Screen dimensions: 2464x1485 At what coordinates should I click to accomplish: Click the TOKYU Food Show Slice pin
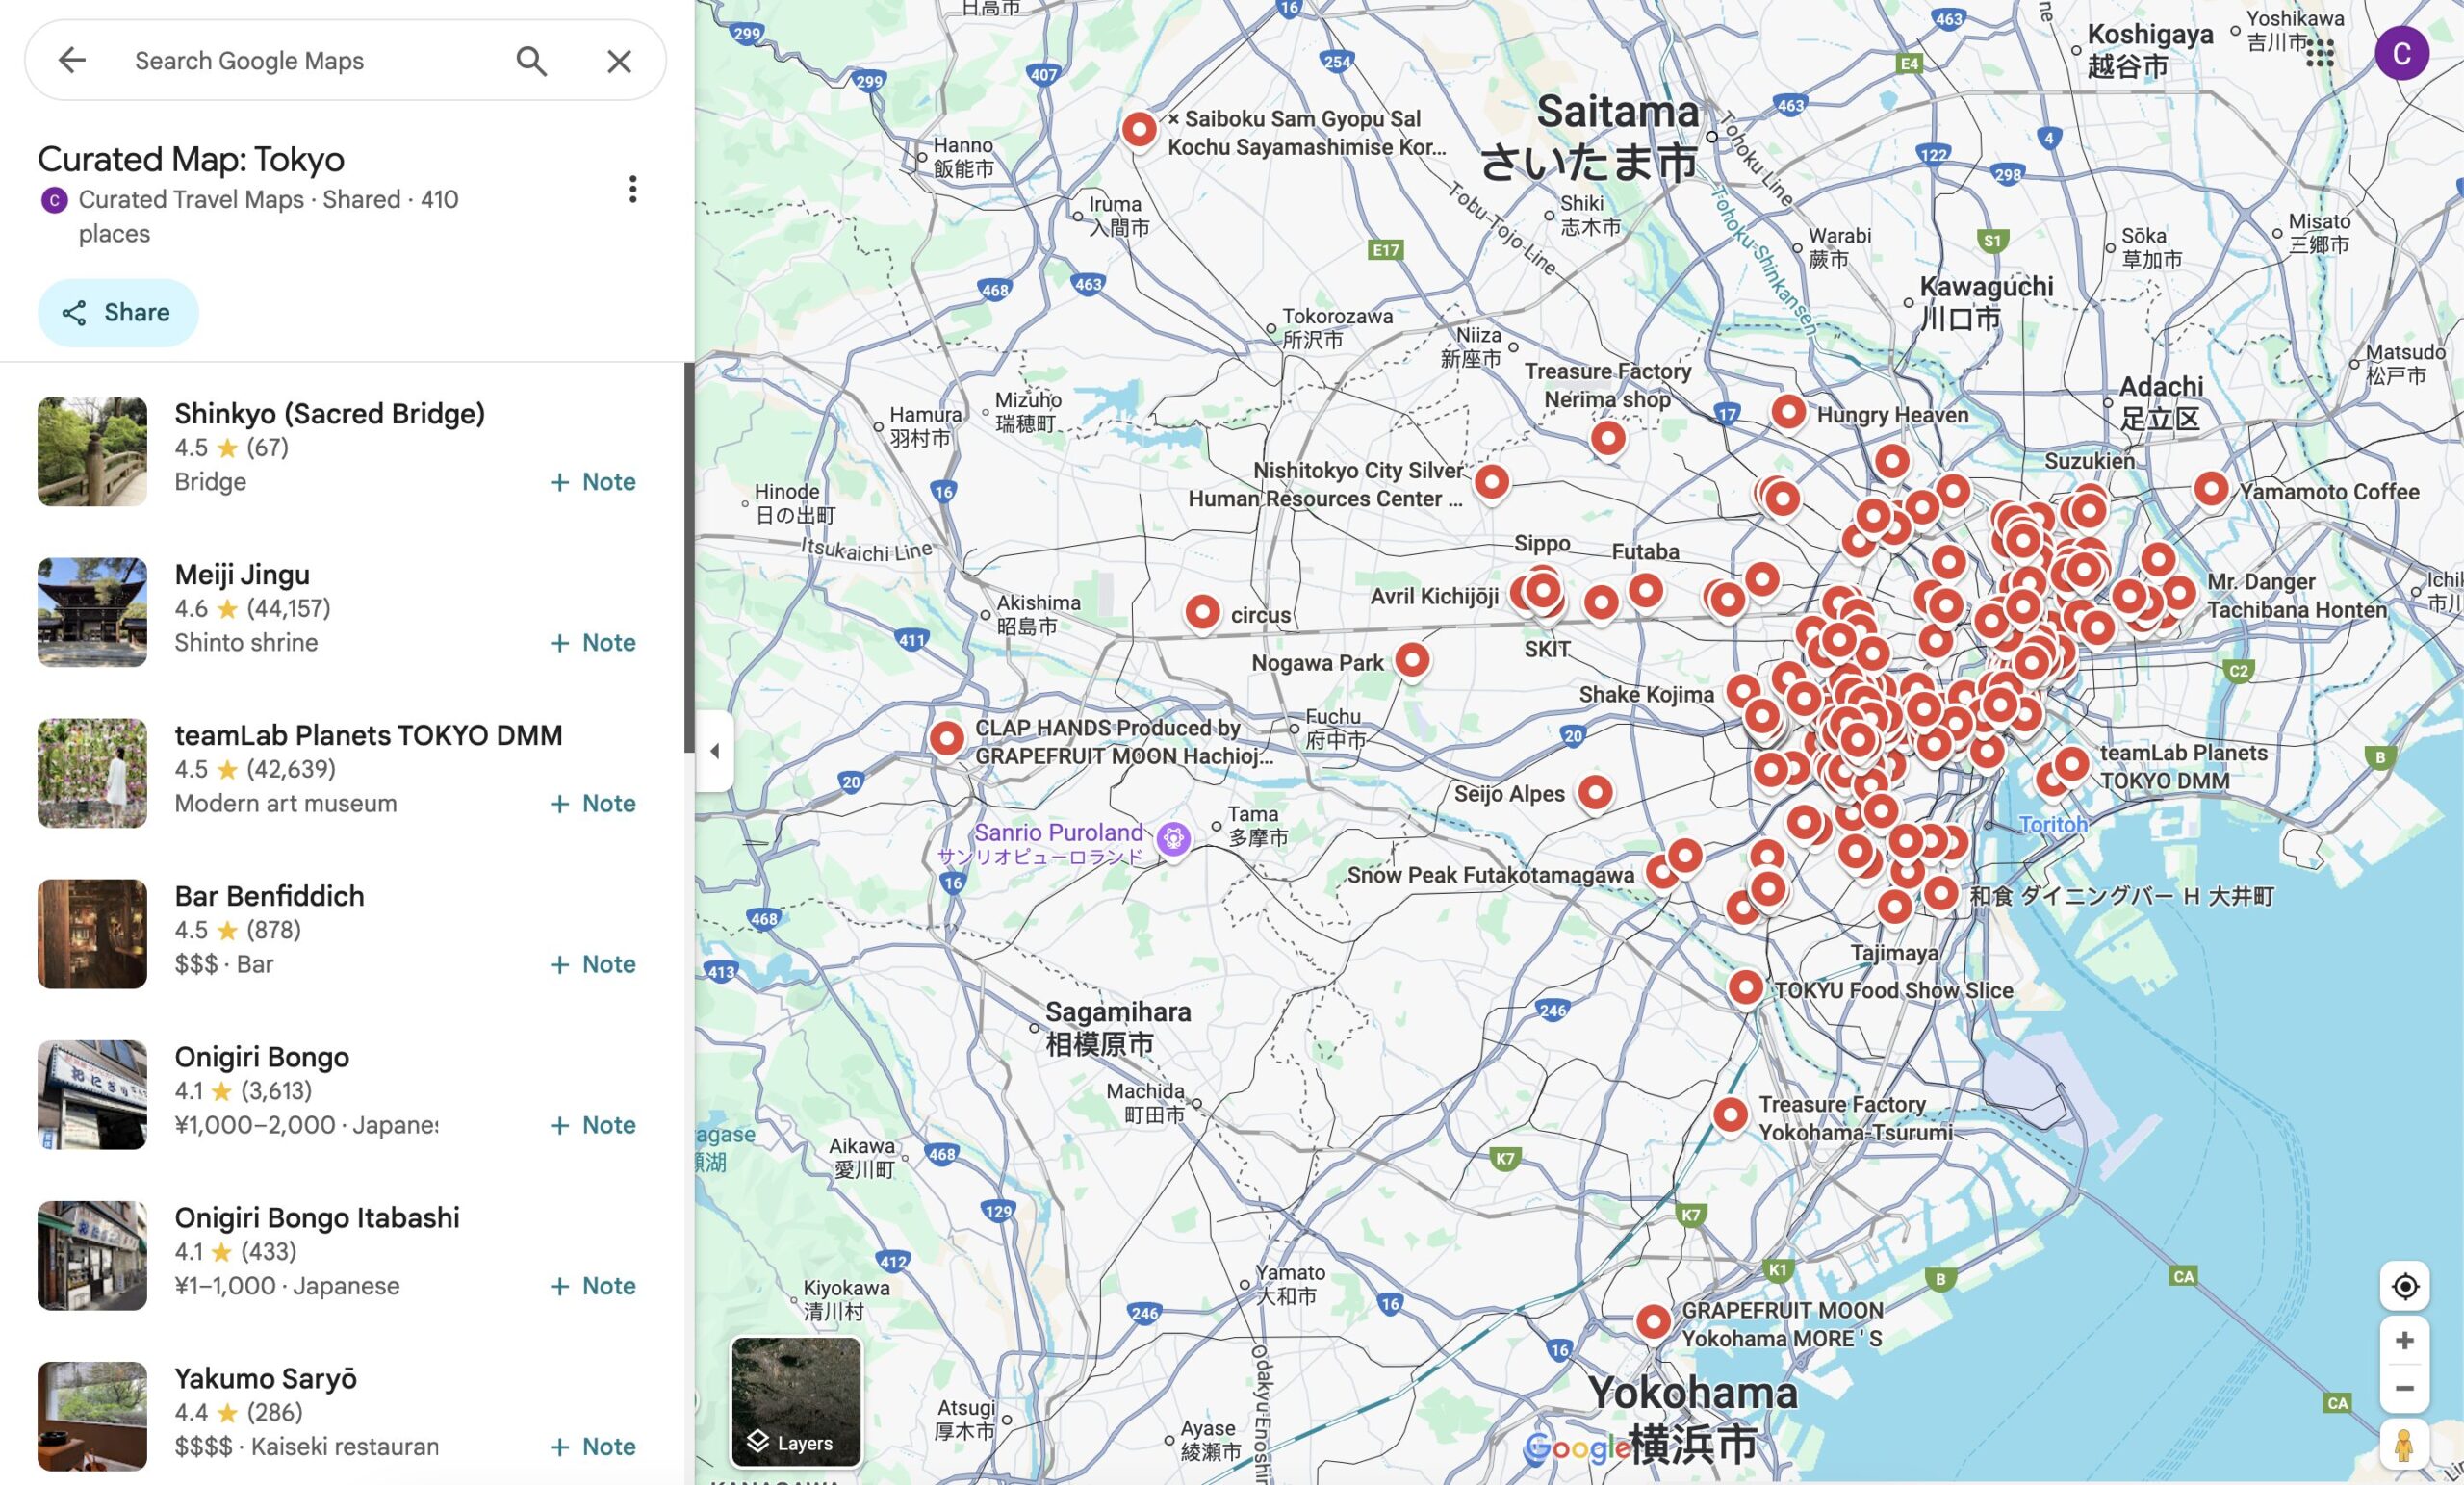pyautogui.click(x=1746, y=988)
